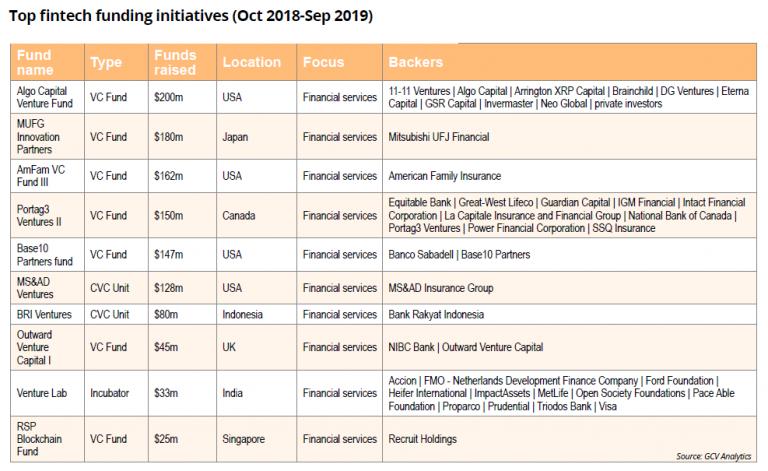Click the Incubator type cell
This screenshot has height=471, width=768.
click(x=110, y=393)
